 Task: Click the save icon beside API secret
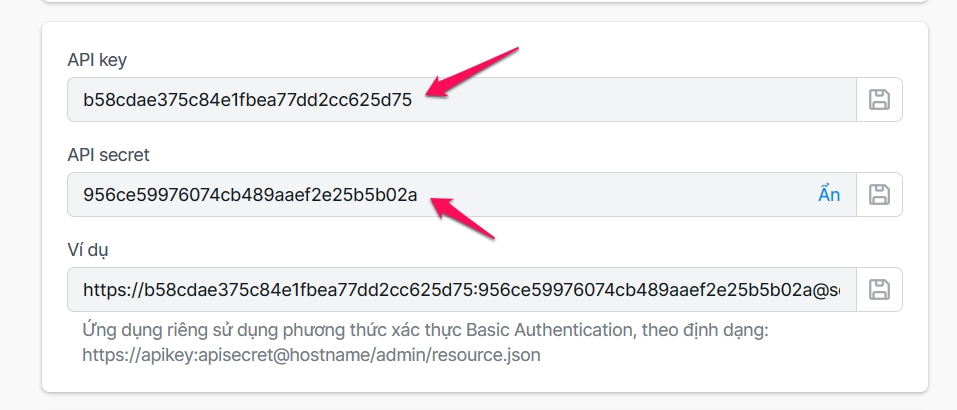(879, 194)
